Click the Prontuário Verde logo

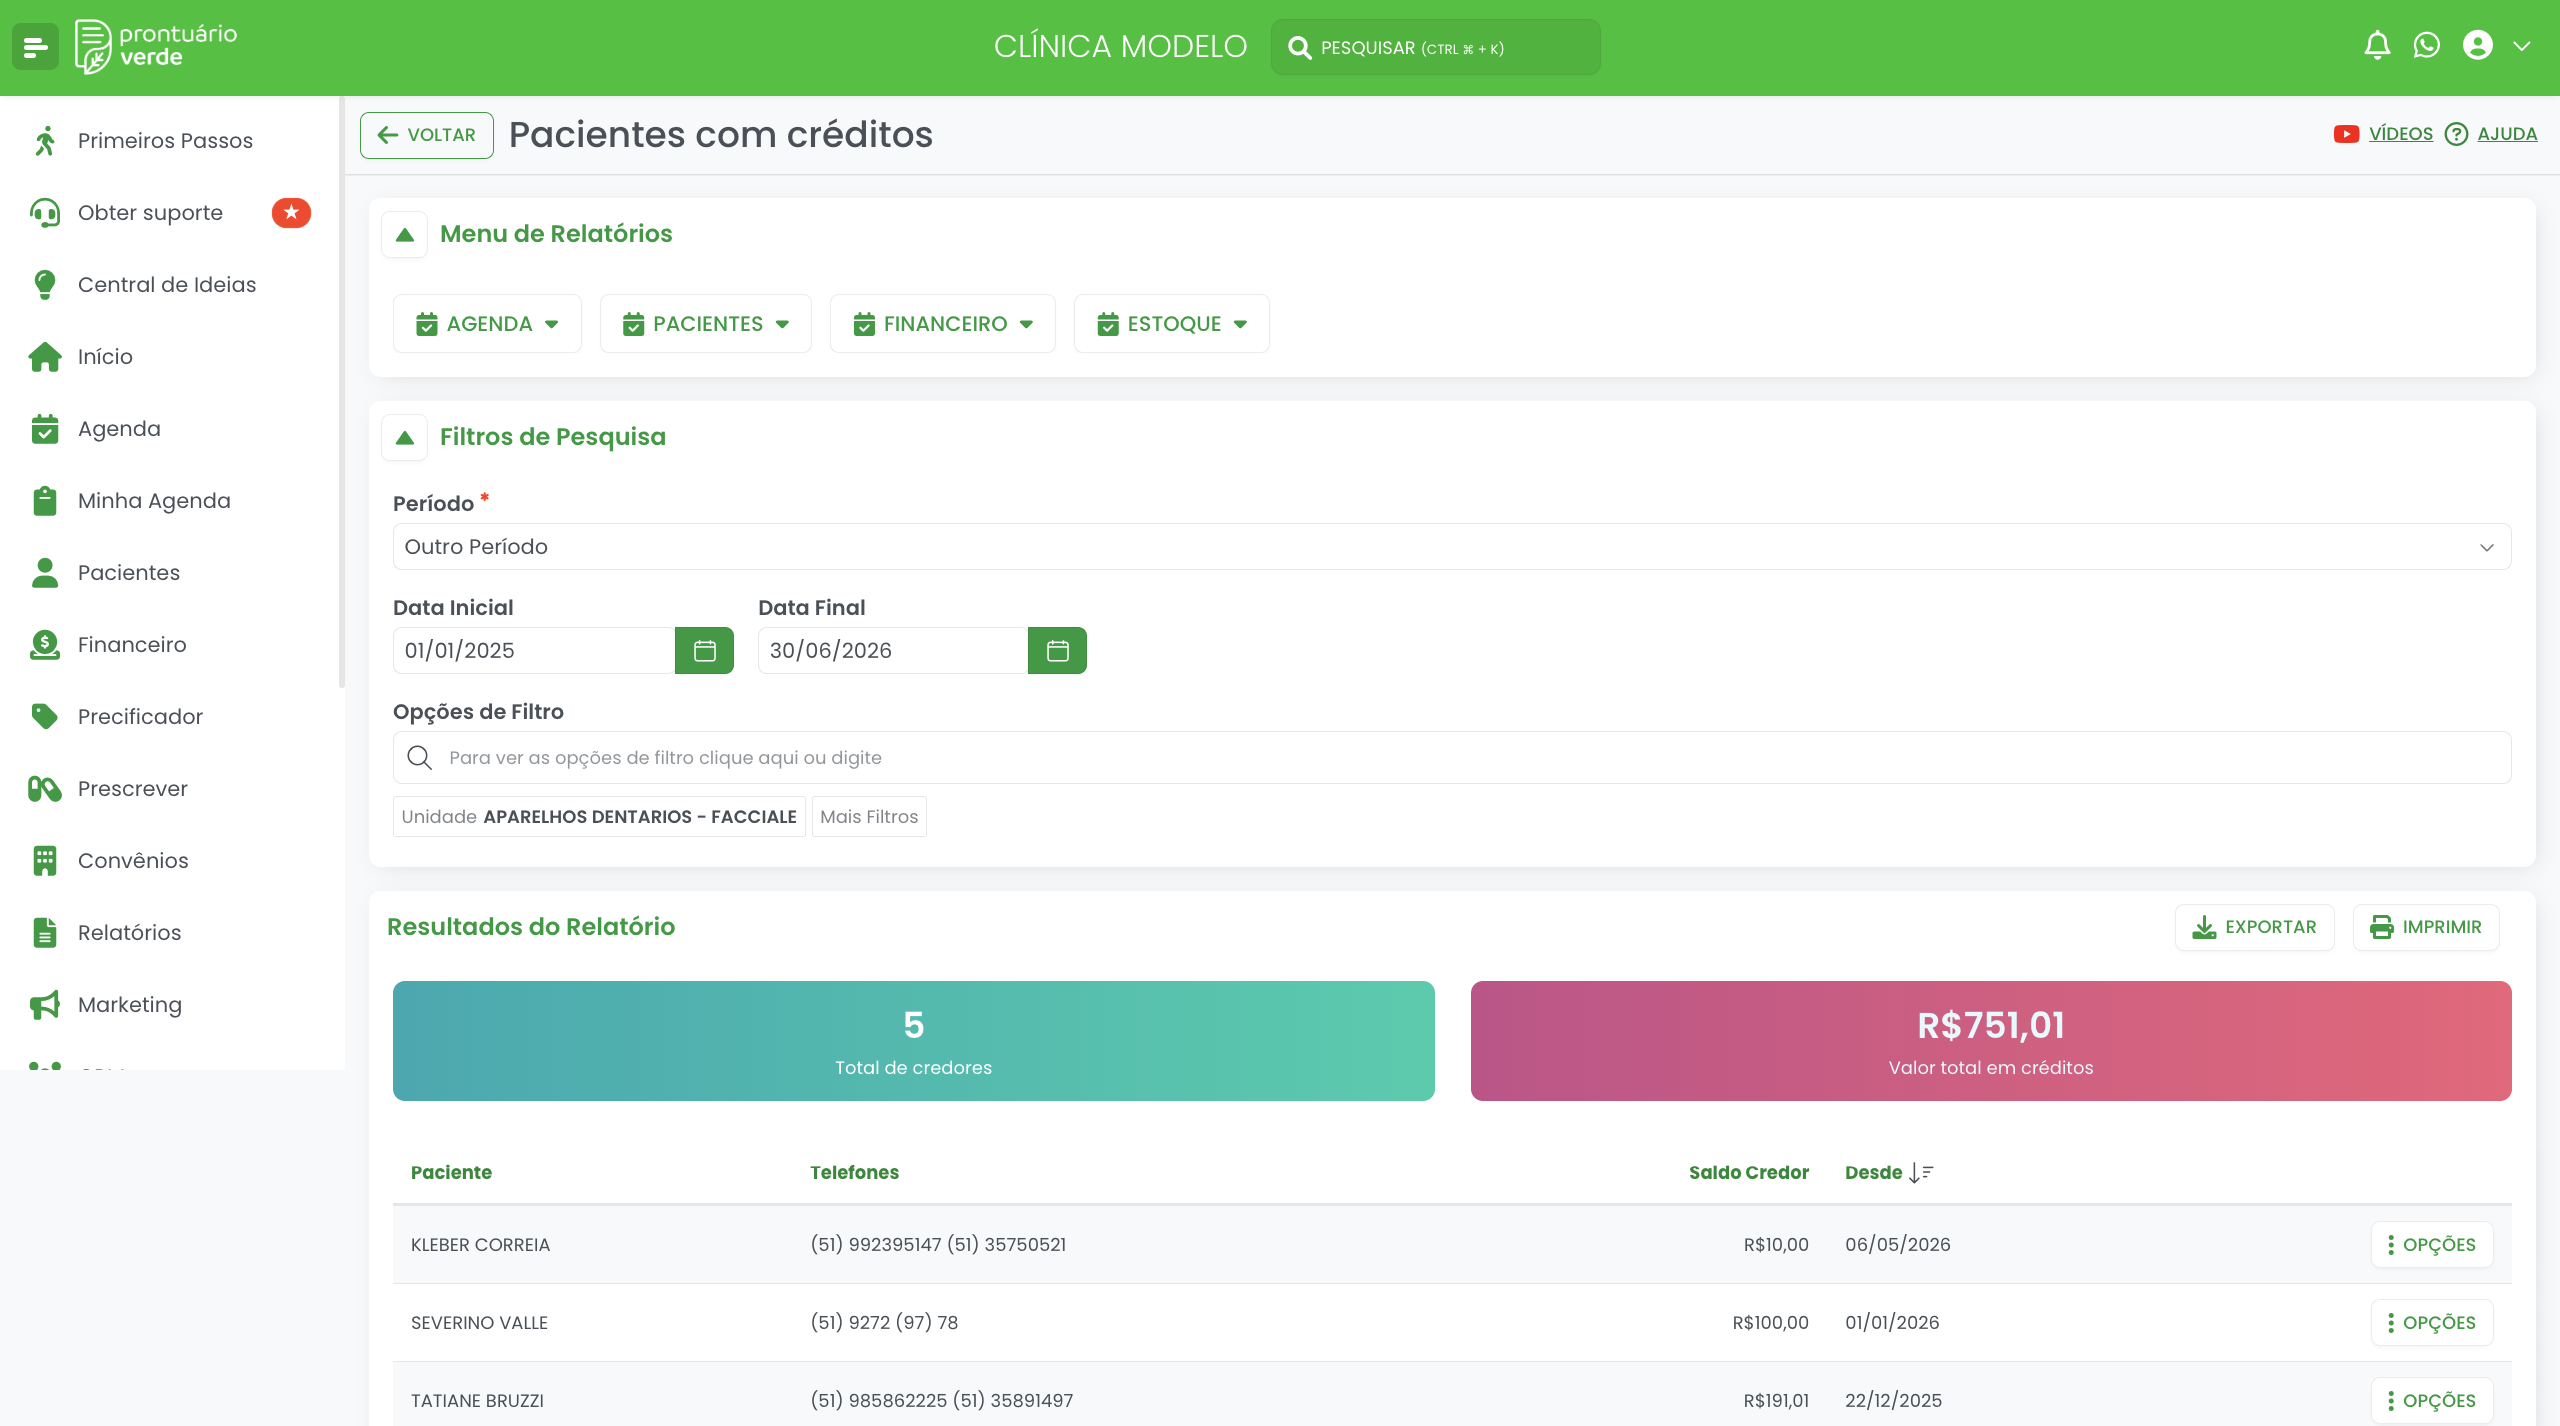(x=156, y=47)
